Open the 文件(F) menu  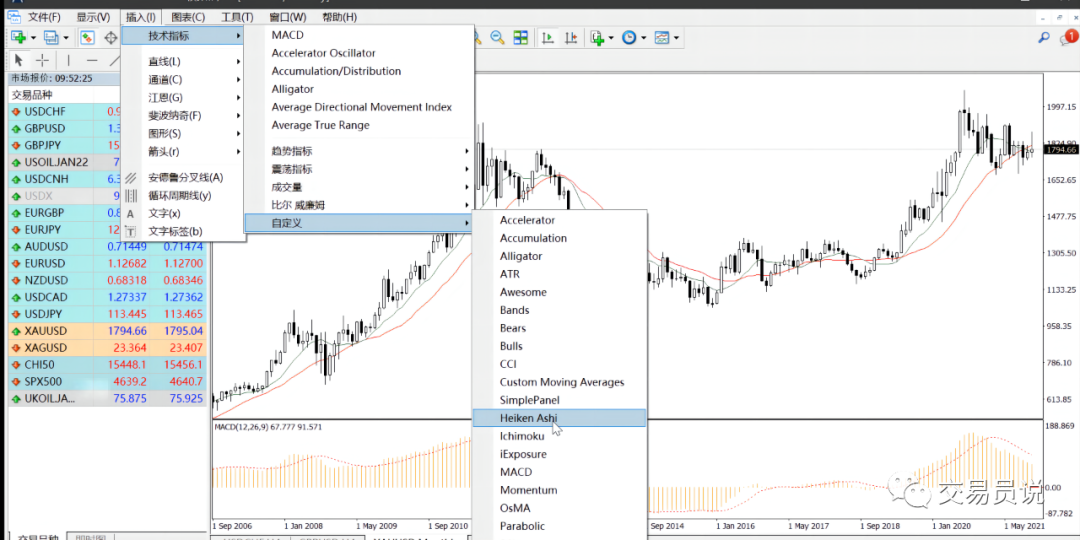(x=45, y=17)
